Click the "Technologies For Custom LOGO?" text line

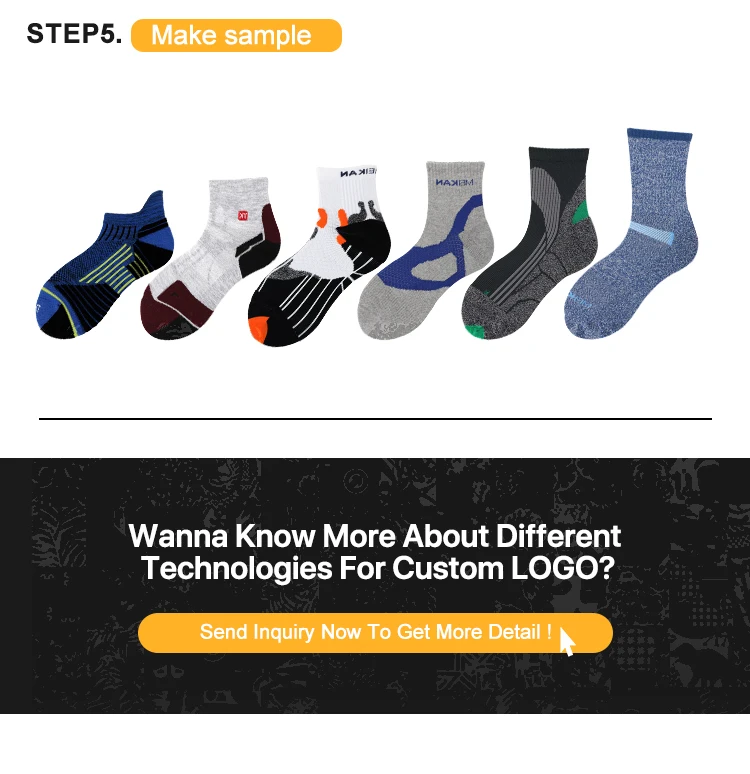(378, 568)
